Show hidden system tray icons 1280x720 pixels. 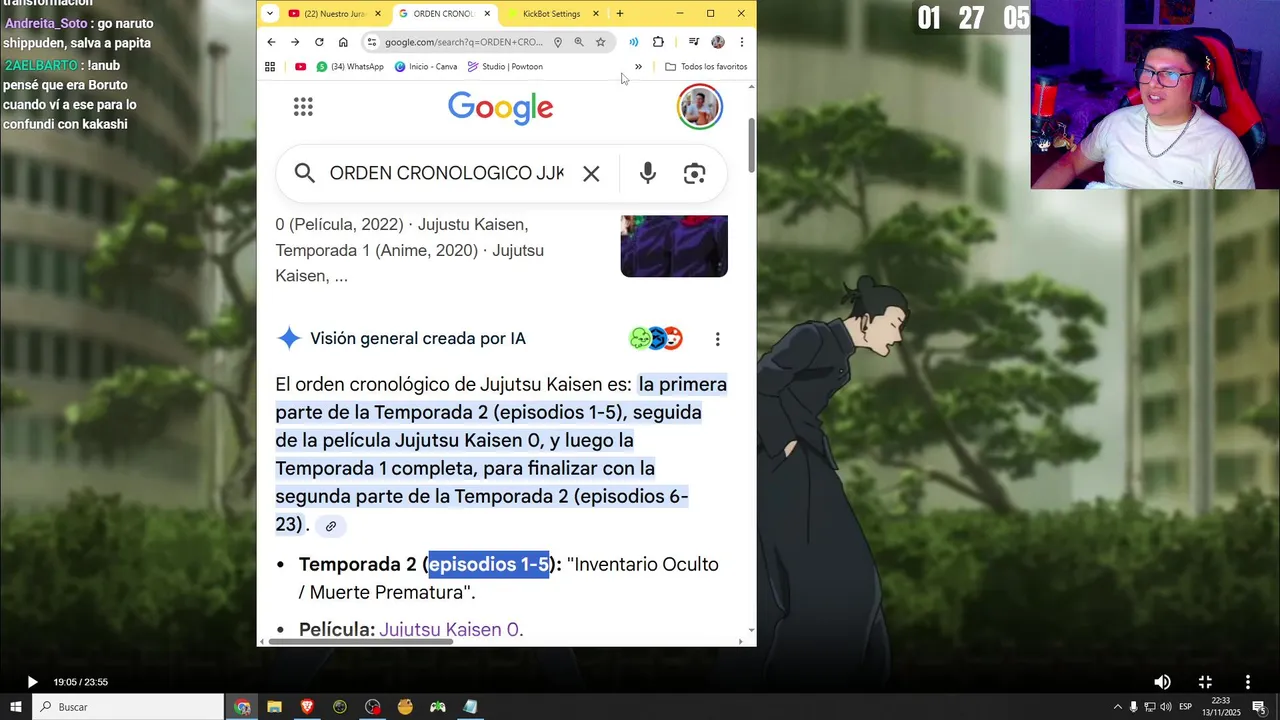point(1117,707)
